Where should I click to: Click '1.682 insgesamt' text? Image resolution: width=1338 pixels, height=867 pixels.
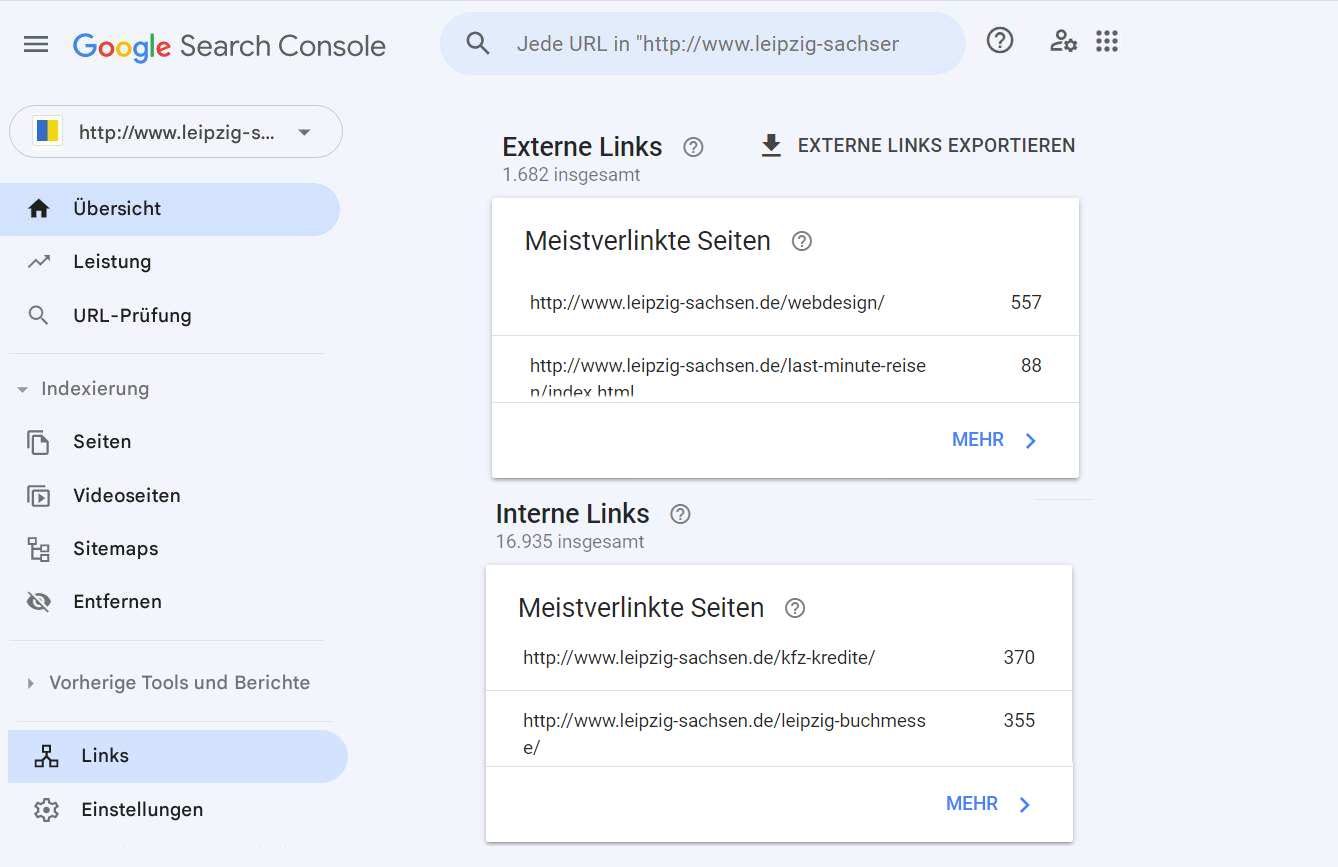(x=571, y=175)
